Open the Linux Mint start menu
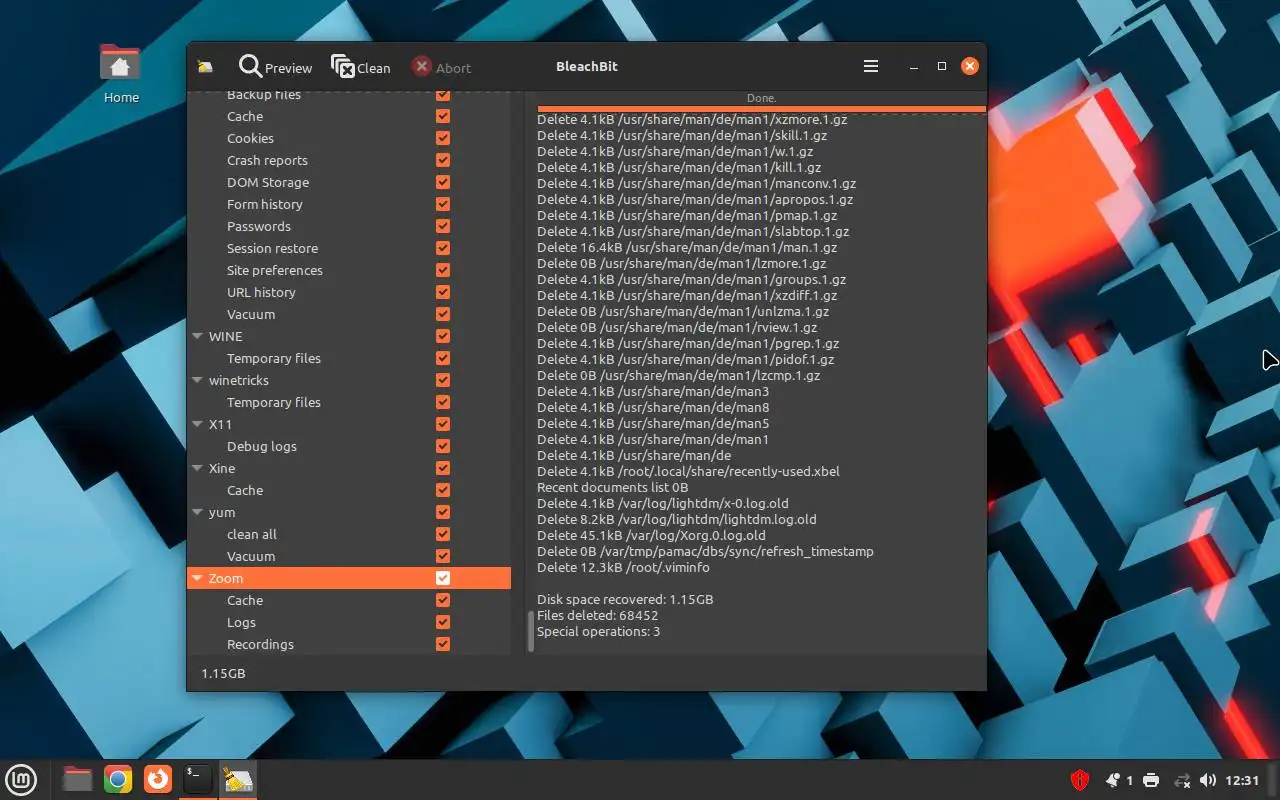This screenshot has height=800, width=1280. [x=21, y=779]
